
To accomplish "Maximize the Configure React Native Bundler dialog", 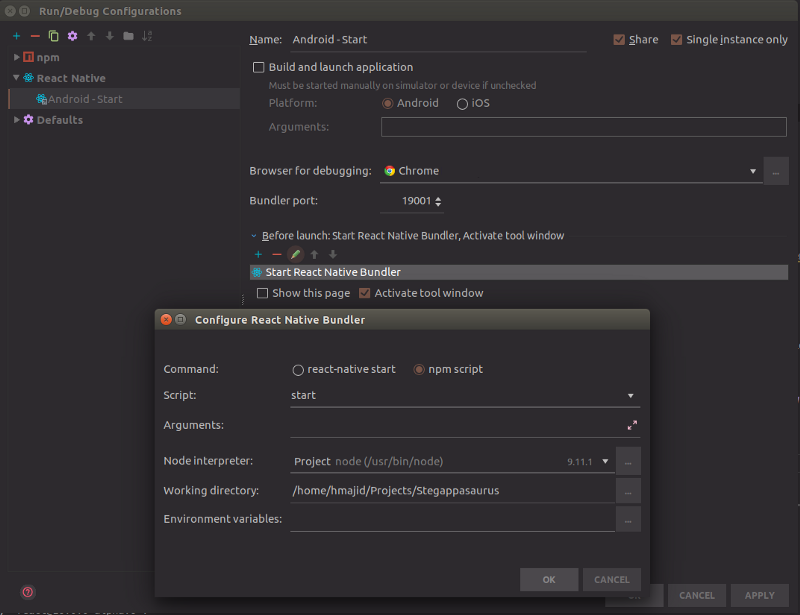I will point(181,319).
